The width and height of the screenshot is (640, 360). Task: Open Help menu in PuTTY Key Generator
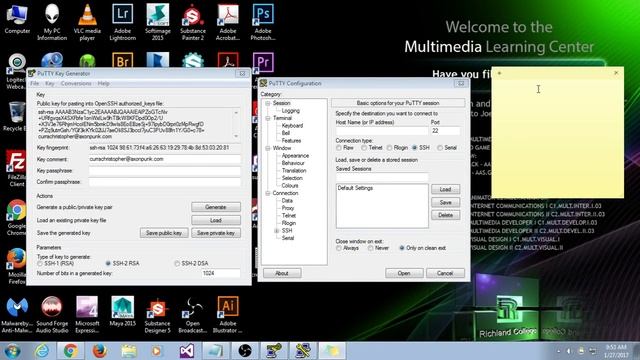click(103, 83)
